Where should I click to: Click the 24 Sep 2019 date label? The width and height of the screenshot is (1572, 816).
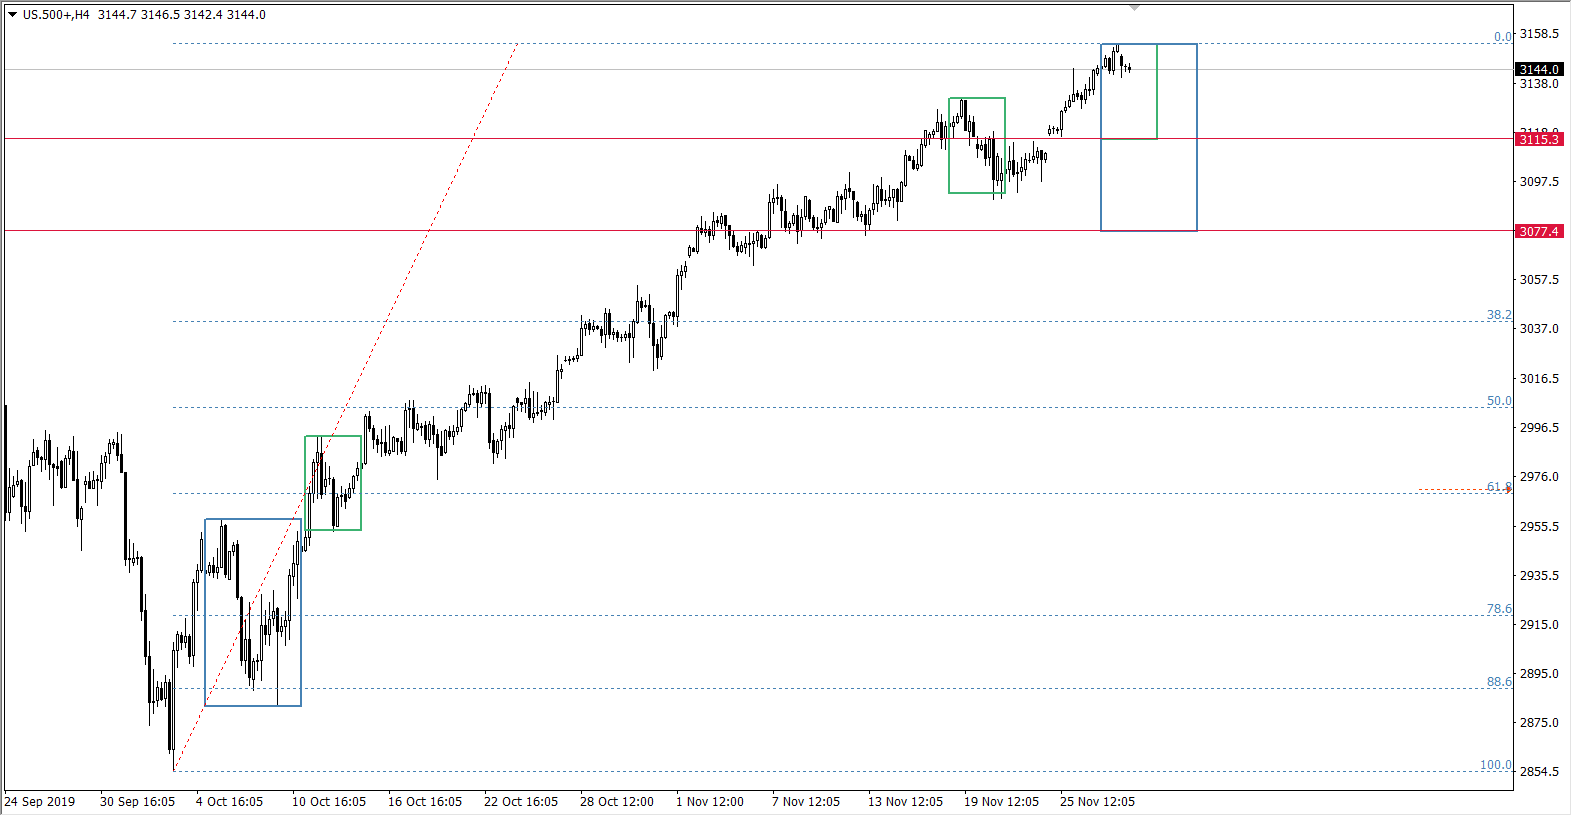(x=40, y=802)
